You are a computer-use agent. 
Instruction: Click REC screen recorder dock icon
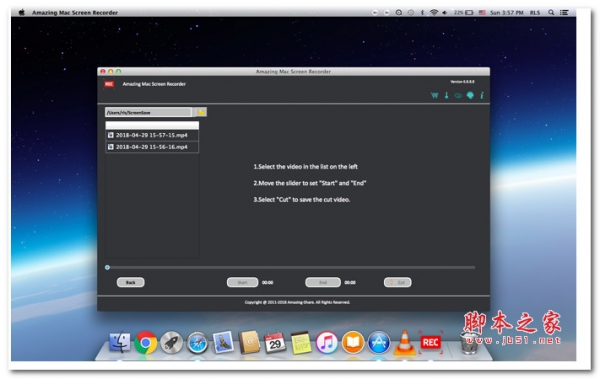[430, 342]
